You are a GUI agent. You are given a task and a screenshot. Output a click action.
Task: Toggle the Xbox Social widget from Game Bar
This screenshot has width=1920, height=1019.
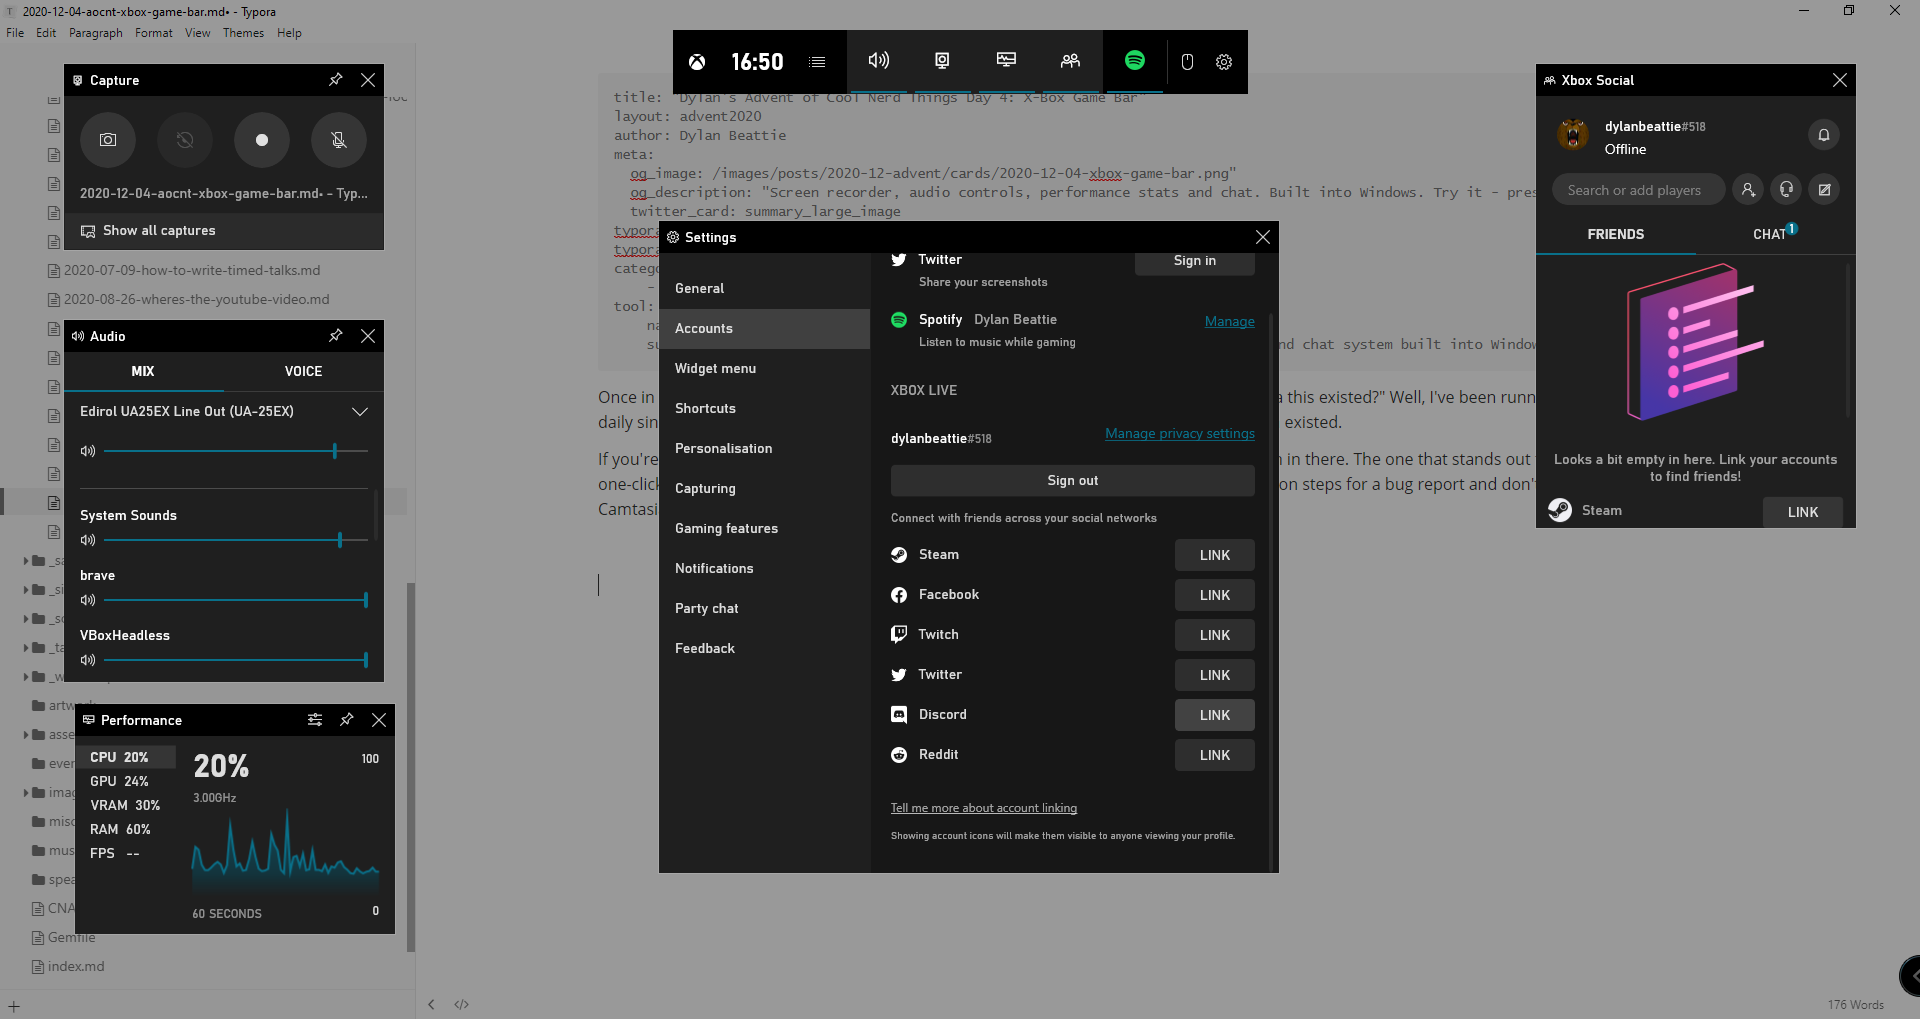[x=1070, y=61]
